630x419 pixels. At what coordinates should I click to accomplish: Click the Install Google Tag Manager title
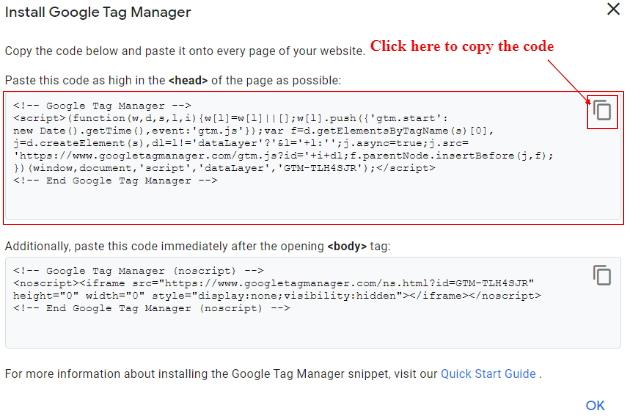(x=98, y=12)
